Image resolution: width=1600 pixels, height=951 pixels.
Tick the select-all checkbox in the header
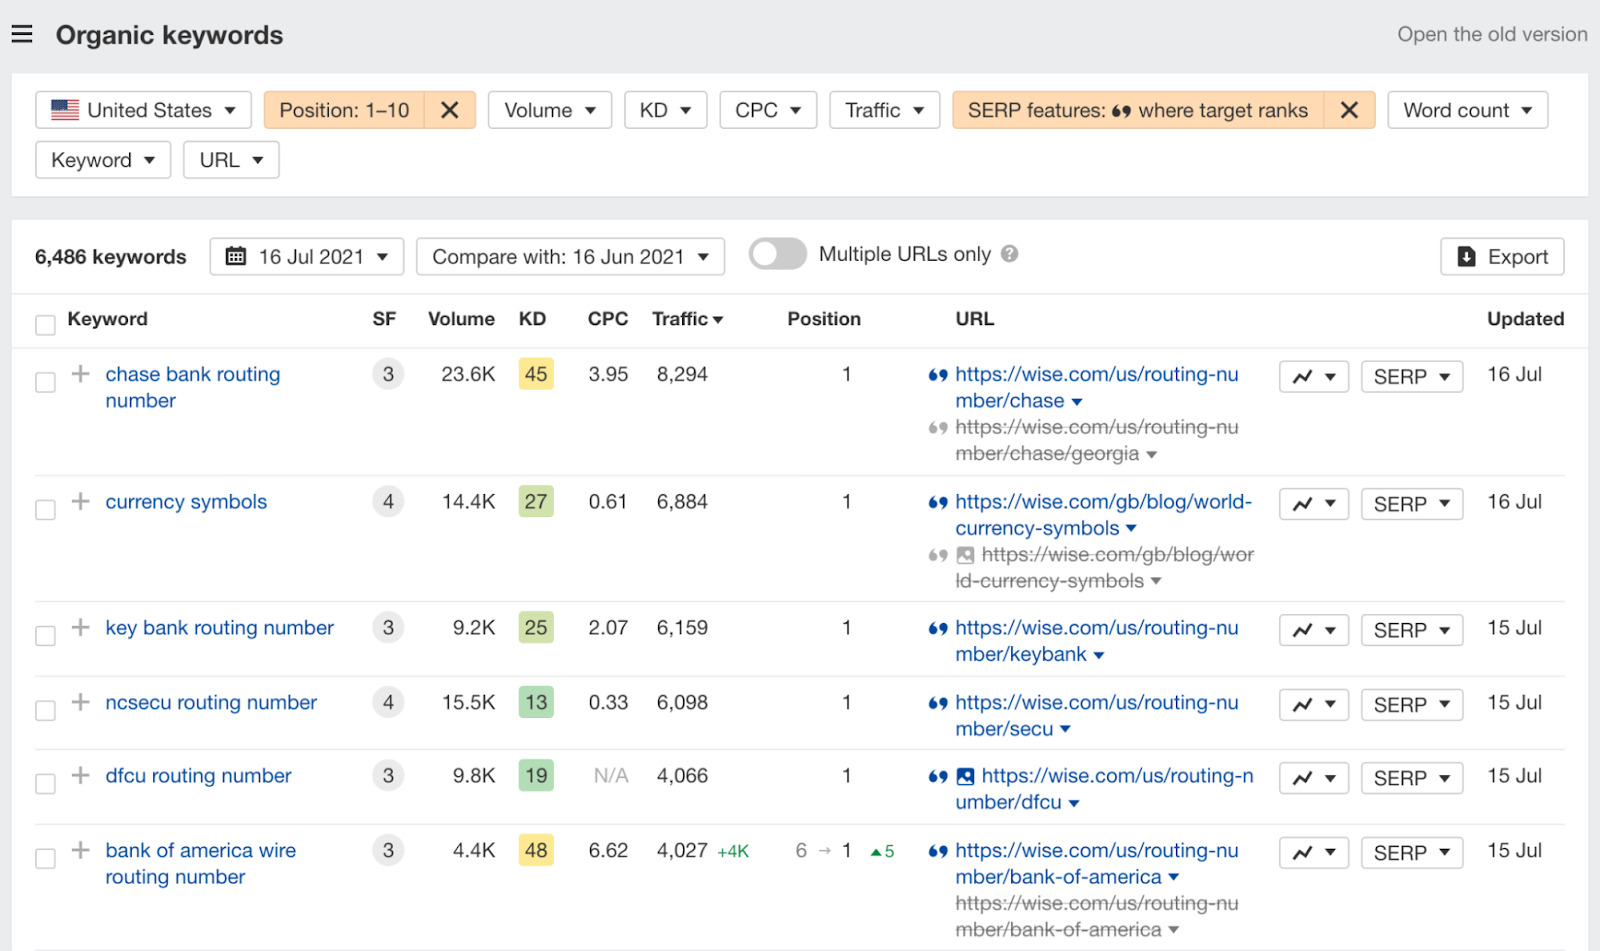pos(45,324)
